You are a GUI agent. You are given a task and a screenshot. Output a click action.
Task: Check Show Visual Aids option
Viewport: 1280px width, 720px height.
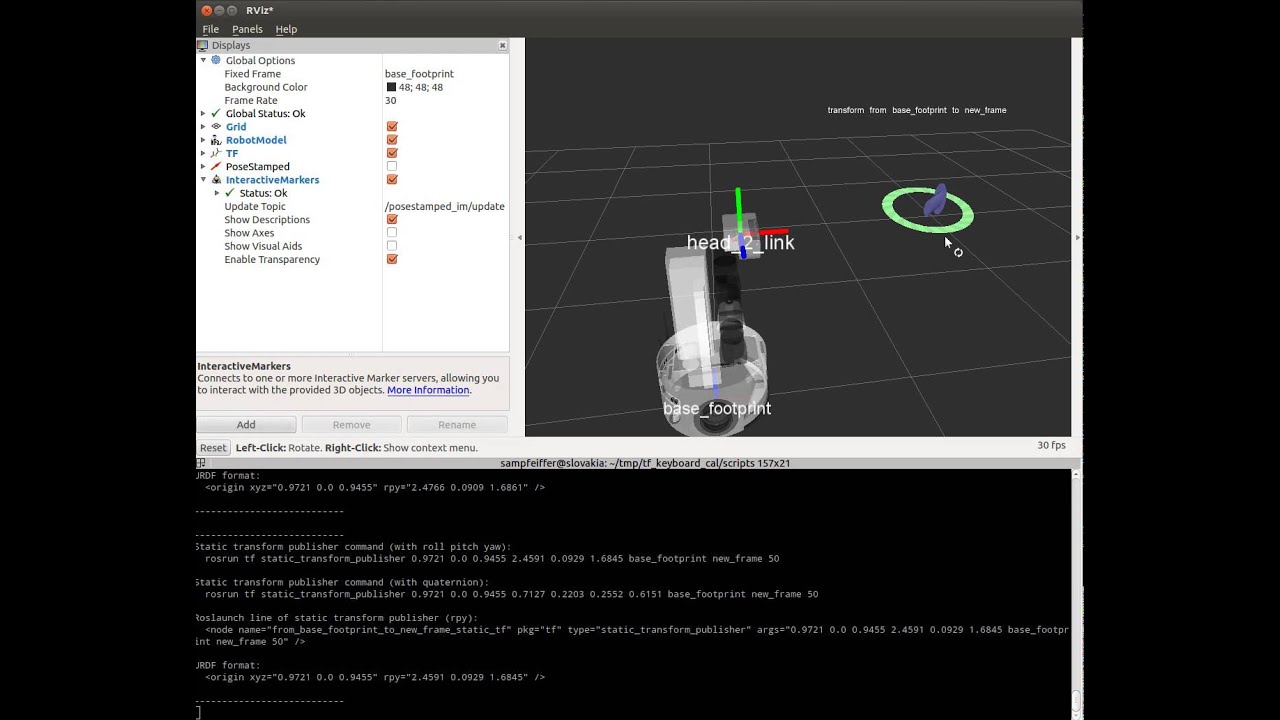[392, 246]
